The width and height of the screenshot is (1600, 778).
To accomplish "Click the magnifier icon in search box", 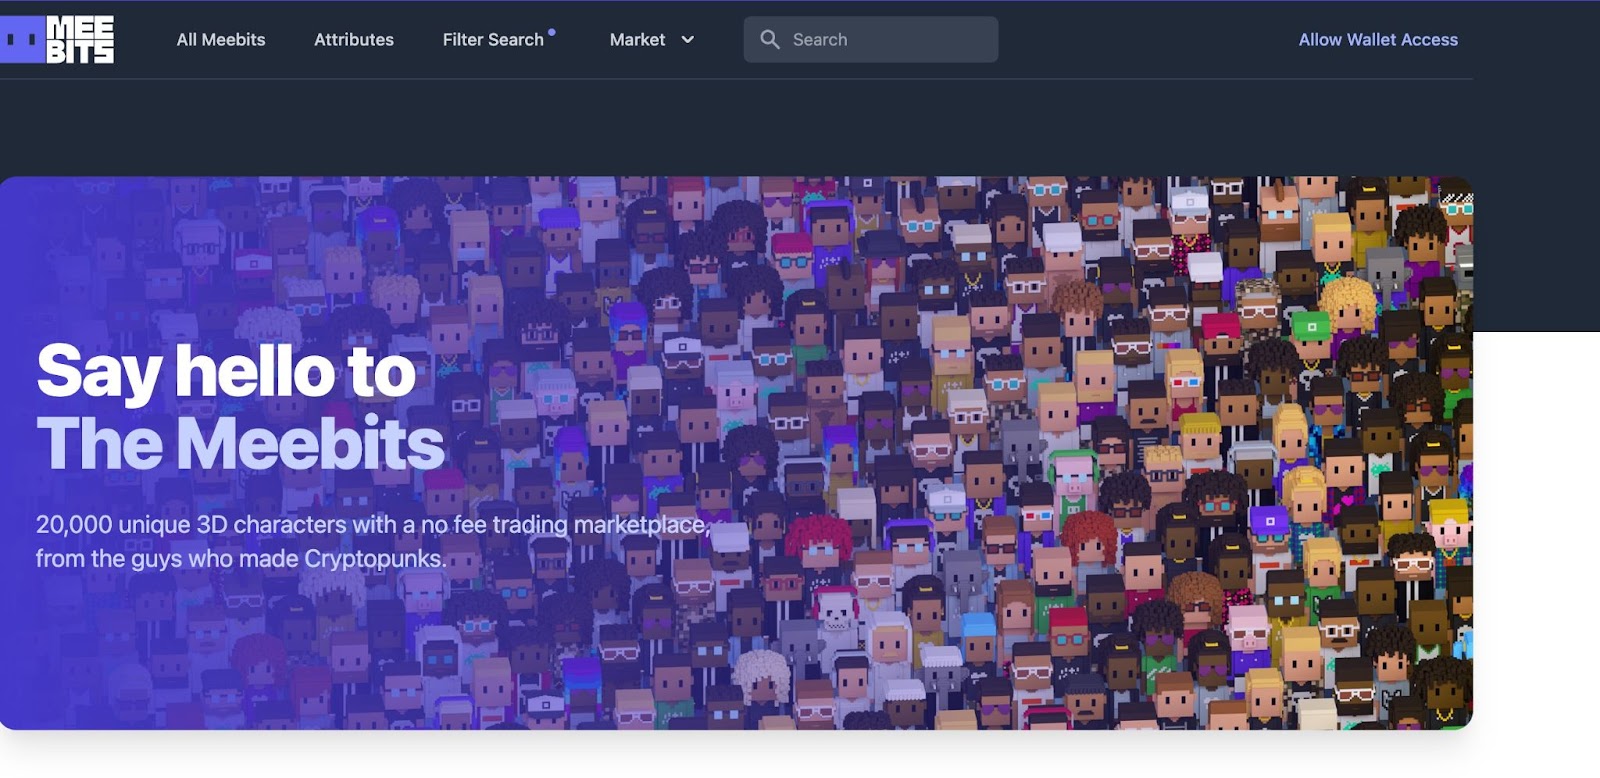I will tap(769, 40).
